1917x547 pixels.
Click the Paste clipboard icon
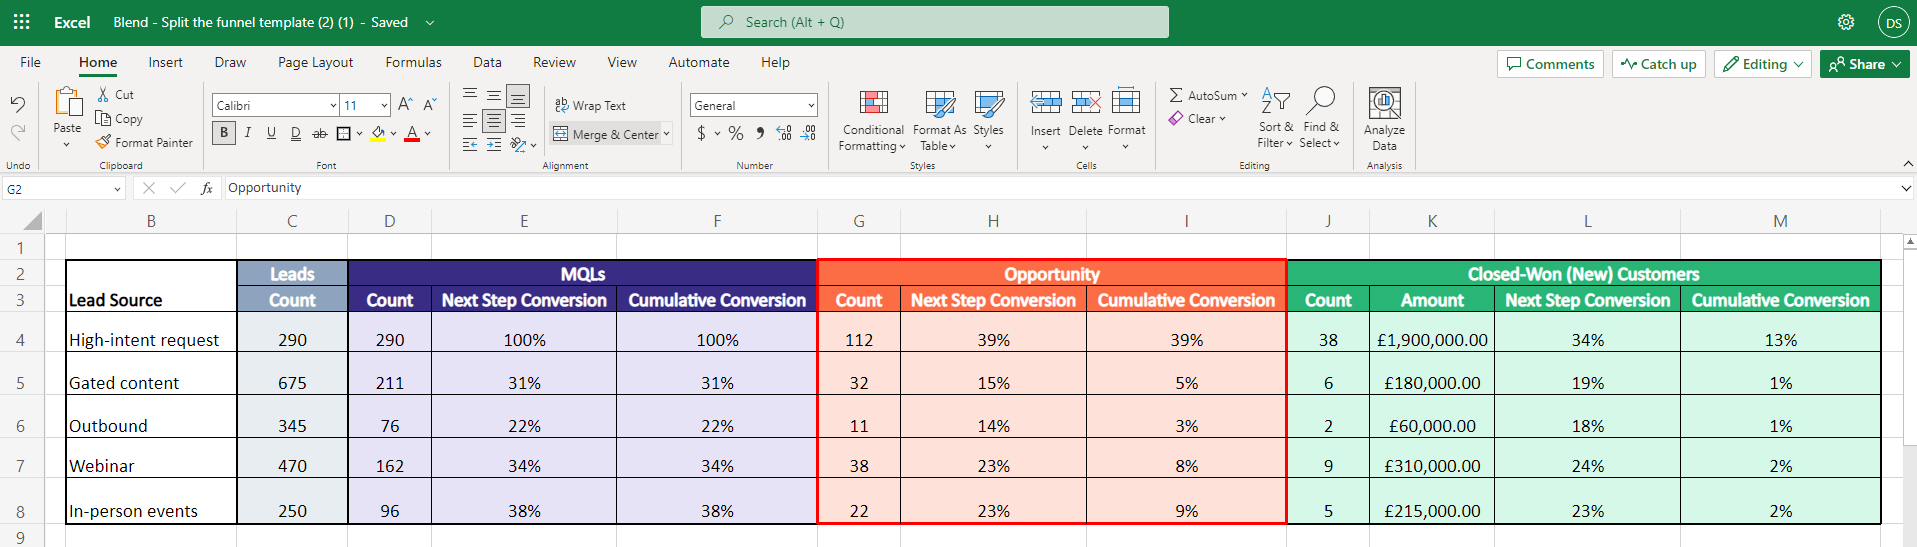[x=67, y=103]
